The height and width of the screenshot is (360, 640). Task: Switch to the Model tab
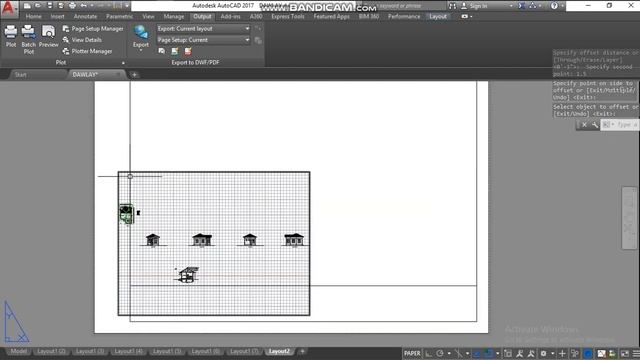[x=19, y=351]
